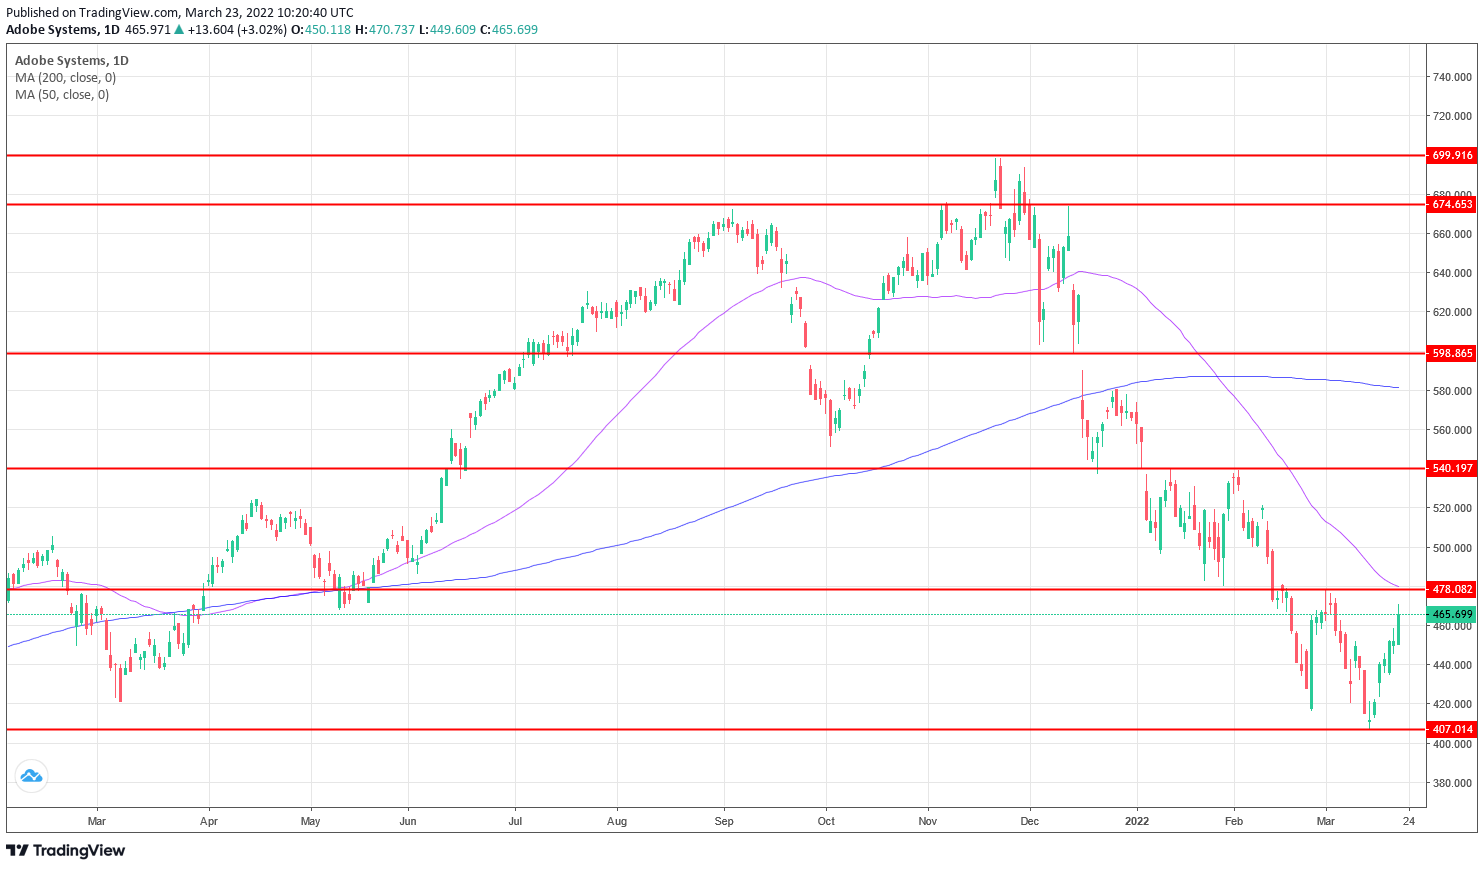Click the L:449.609 low value
This screenshot has width=1484, height=869.
(x=446, y=30)
